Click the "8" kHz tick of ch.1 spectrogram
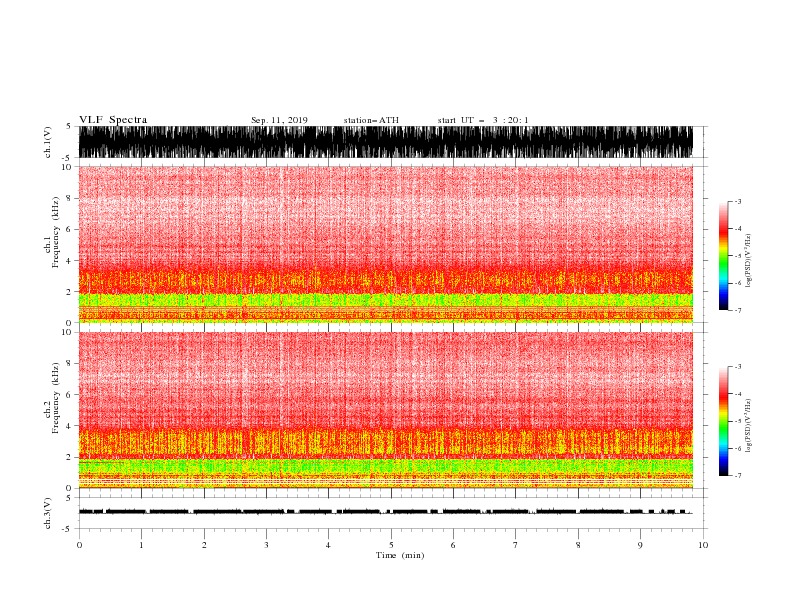 click(x=70, y=198)
